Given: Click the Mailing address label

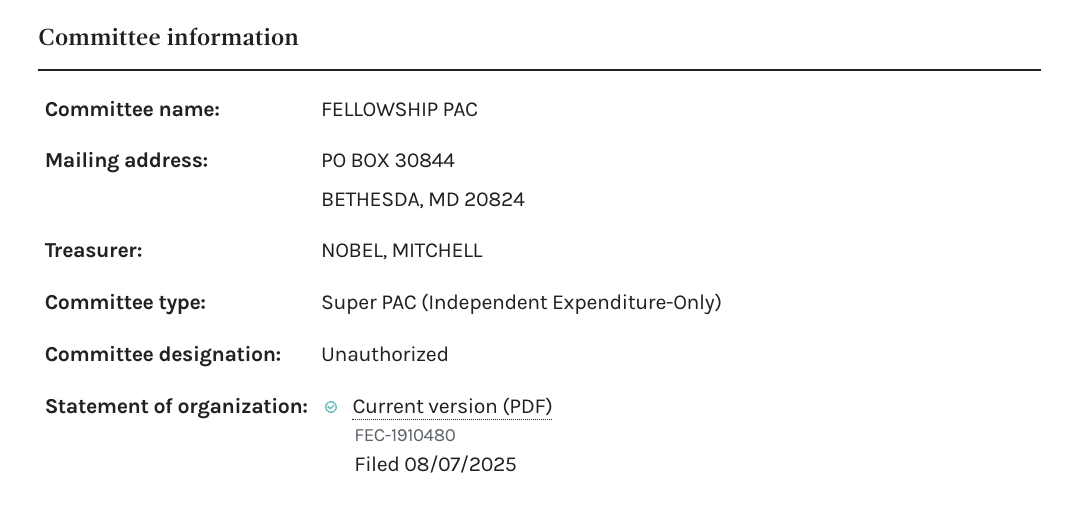Looking at the screenshot, I should tap(126, 160).
